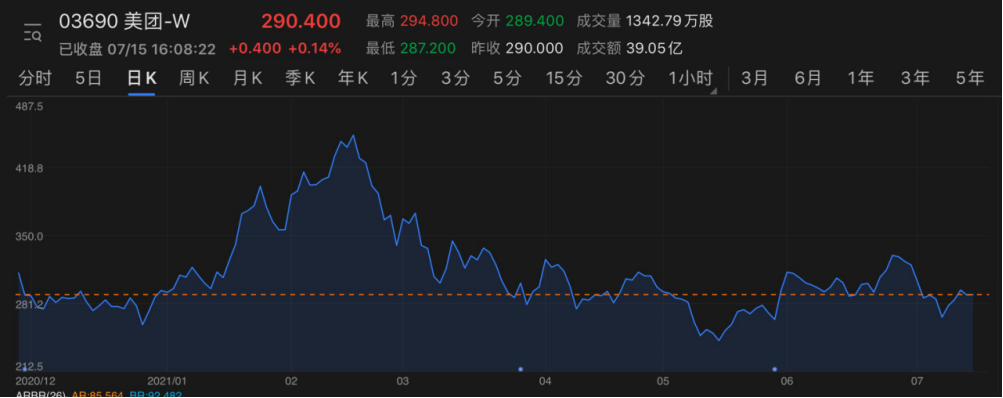Set chart range to 5年
Screen dimensions: 1003x398
pyautogui.click(x=970, y=79)
